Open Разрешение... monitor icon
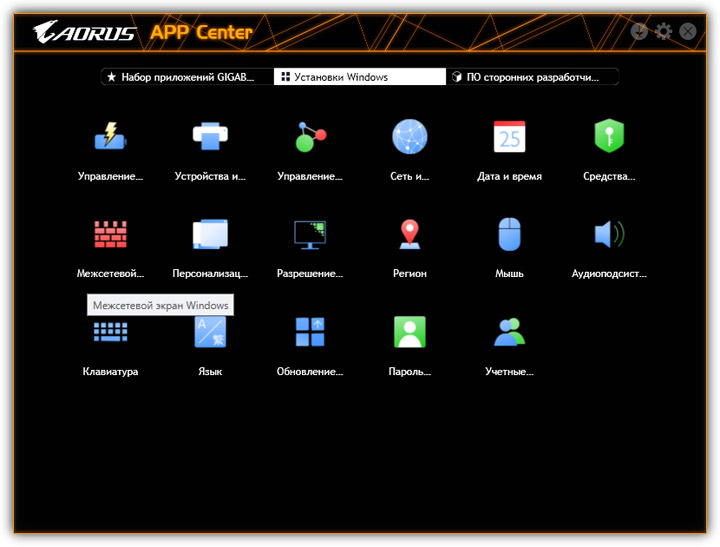Image resolution: width=720 pixels, height=547 pixels. pyautogui.click(x=310, y=234)
